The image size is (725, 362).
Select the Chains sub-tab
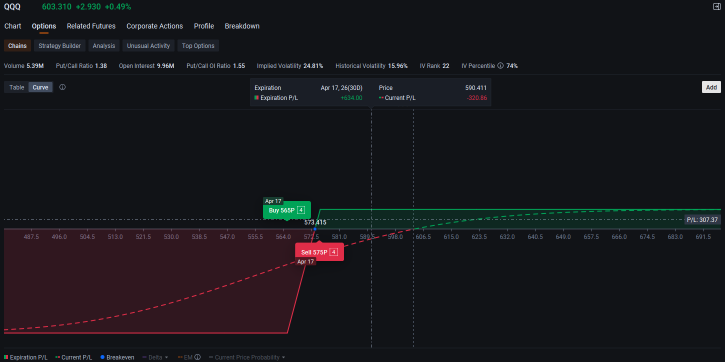click(17, 46)
